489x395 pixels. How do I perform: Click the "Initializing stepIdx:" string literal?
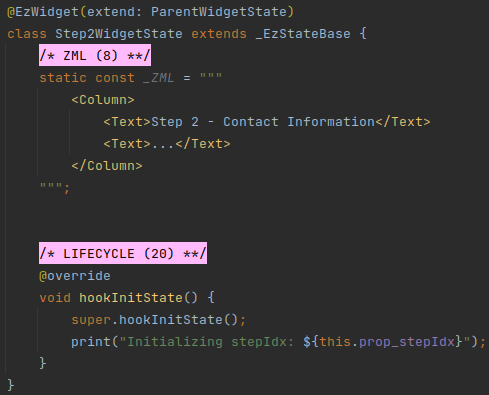207,342
